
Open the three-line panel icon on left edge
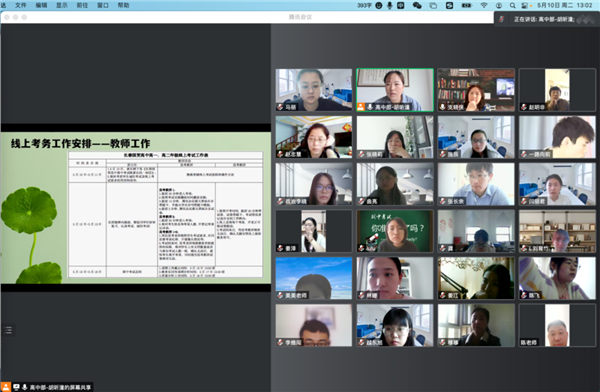click(x=8, y=330)
